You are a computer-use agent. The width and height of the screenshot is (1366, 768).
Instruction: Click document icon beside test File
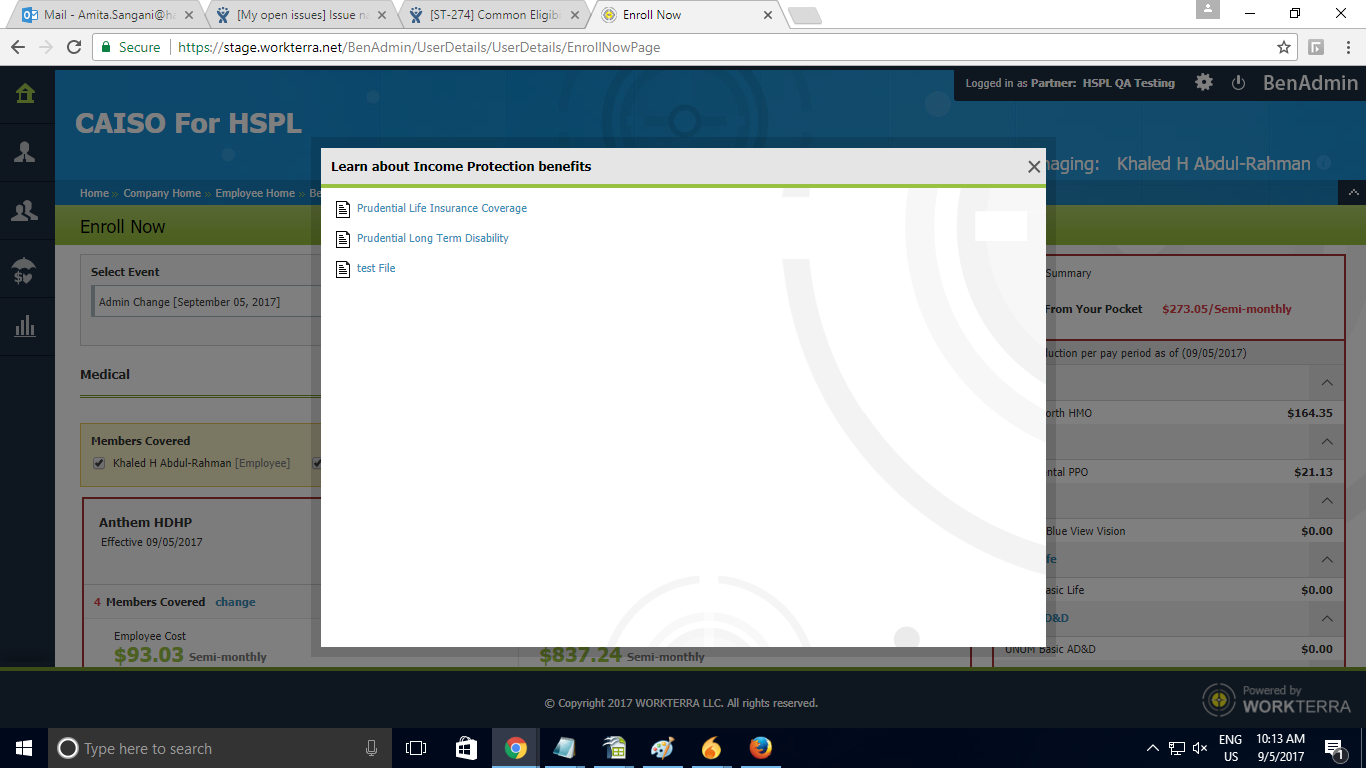(344, 269)
